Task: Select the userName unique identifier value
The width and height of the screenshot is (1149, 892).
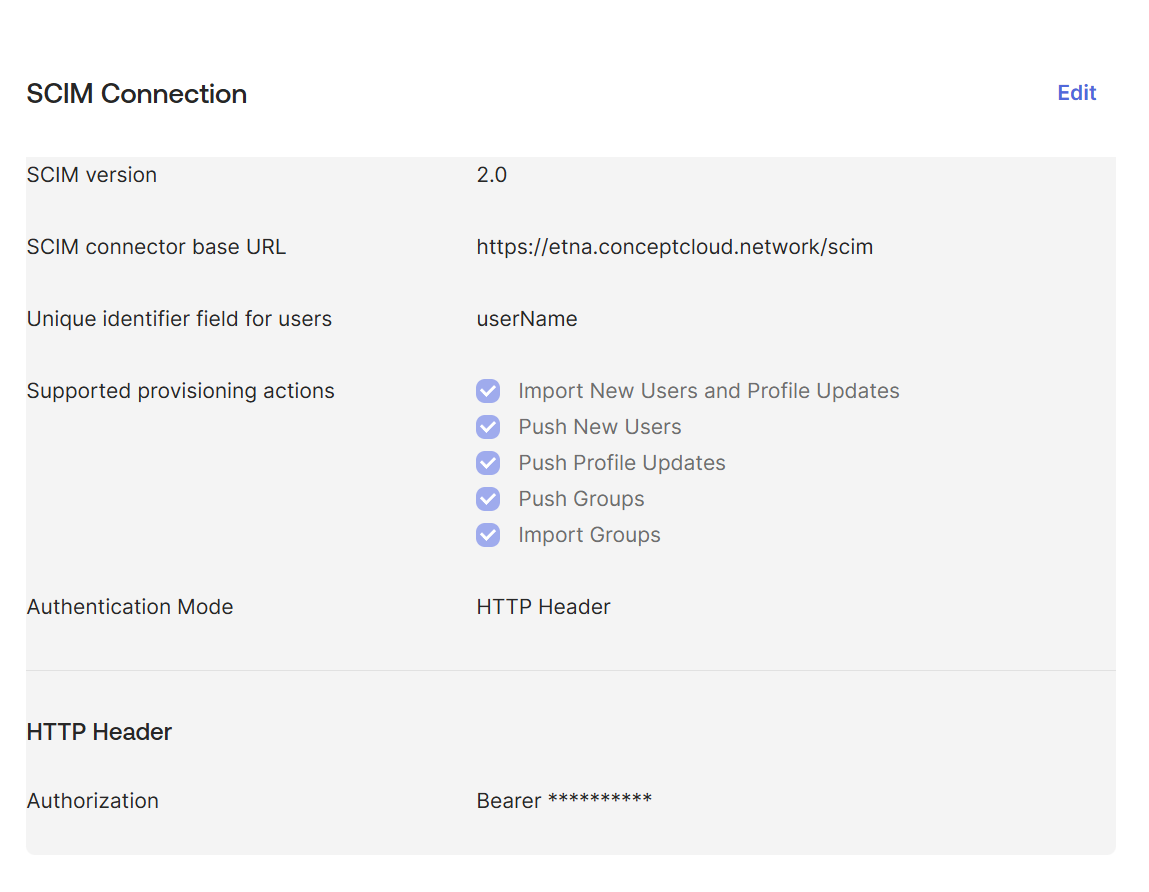Action: [x=527, y=318]
